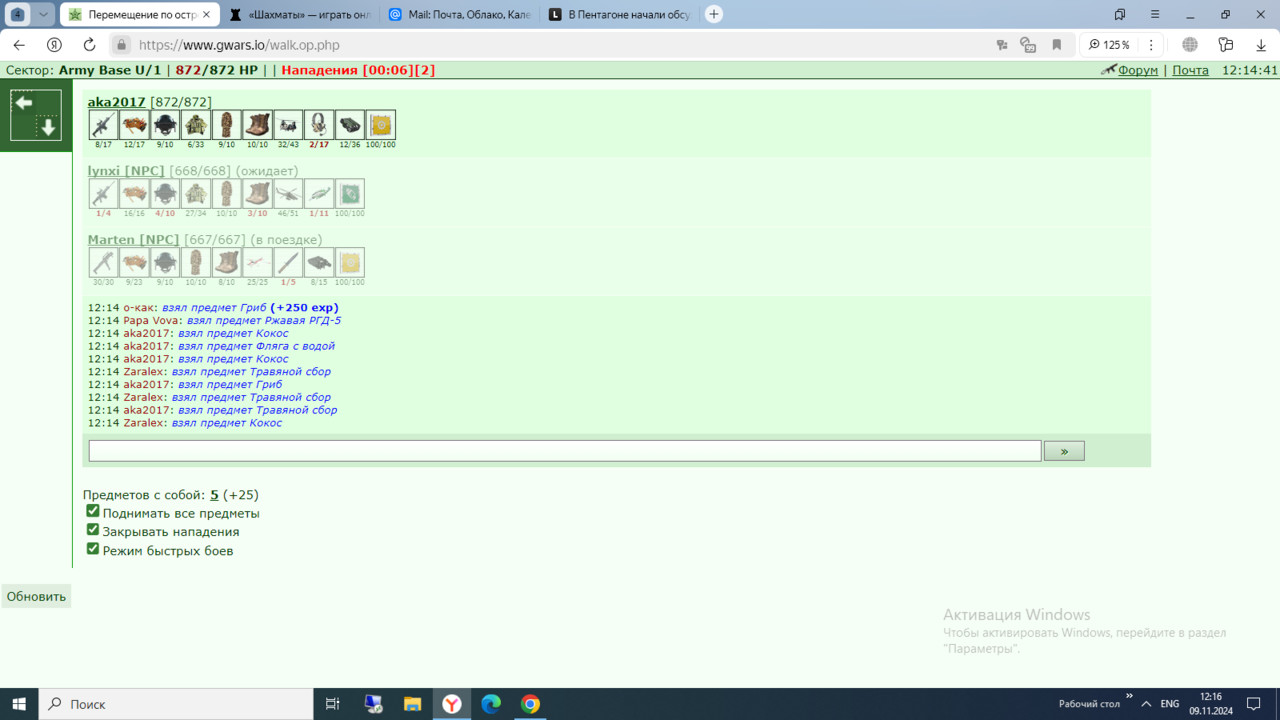1280x720 pixels.
Task: Click the Windows search box Поиск
Action: (x=175, y=704)
